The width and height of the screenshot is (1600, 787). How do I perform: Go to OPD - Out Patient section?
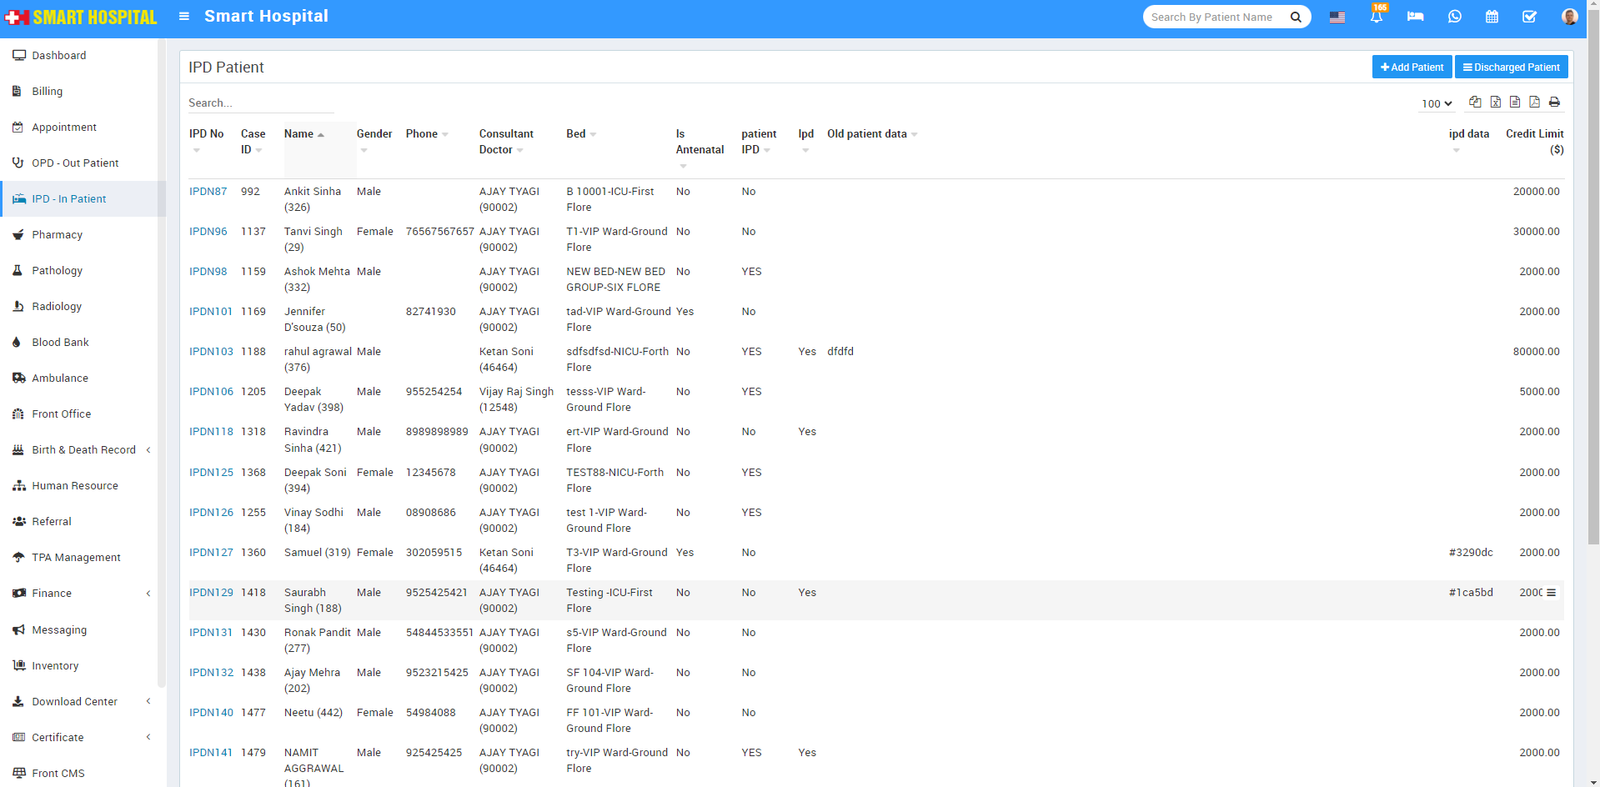75,163
